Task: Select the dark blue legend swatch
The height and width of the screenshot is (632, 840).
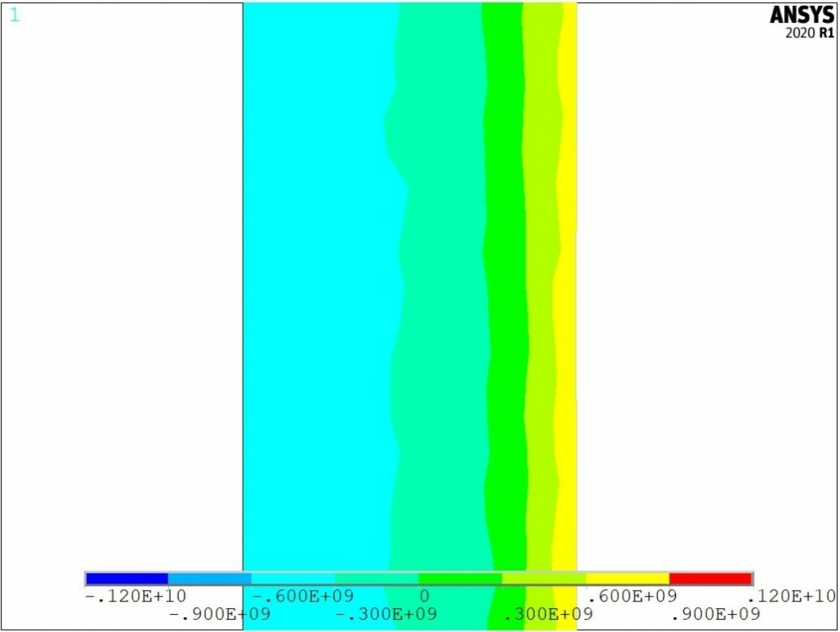Action: (126, 579)
